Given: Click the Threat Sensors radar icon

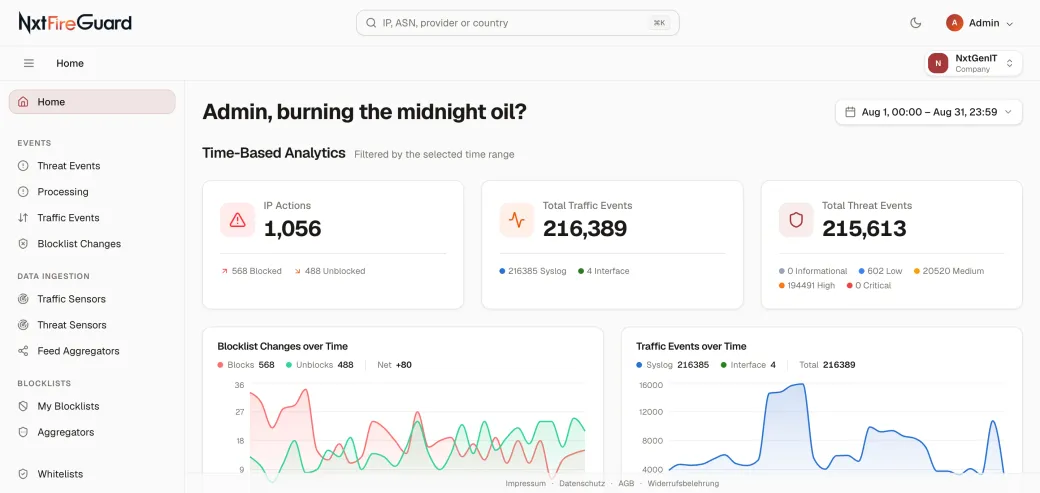Looking at the screenshot, I should [x=23, y=325].
